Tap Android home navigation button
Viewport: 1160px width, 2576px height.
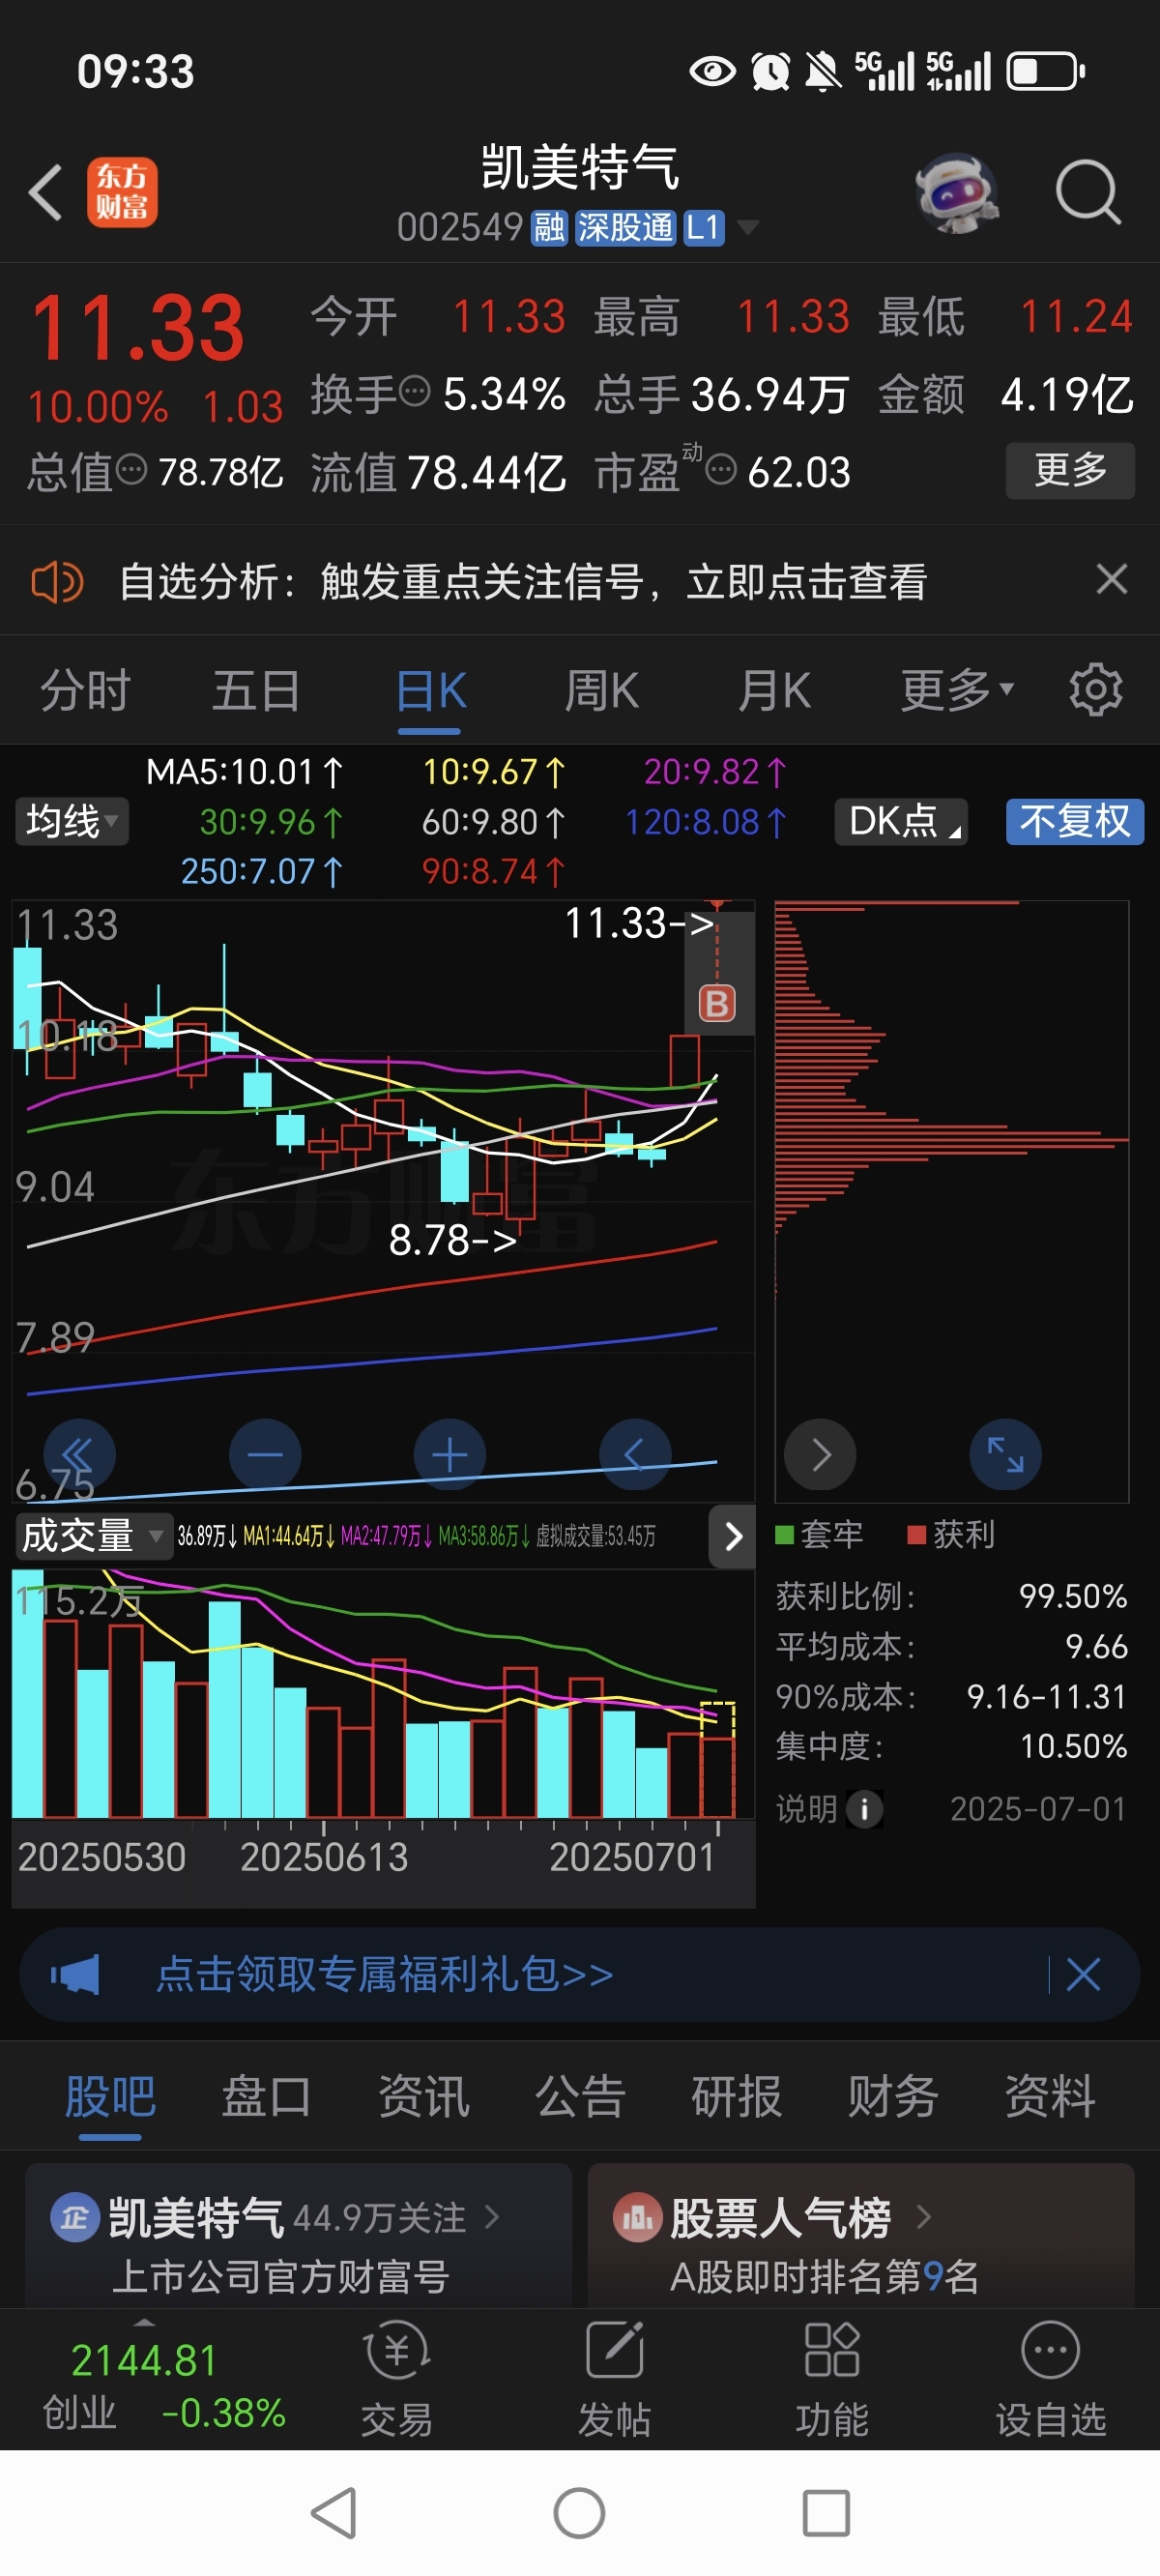(579, 2513)
